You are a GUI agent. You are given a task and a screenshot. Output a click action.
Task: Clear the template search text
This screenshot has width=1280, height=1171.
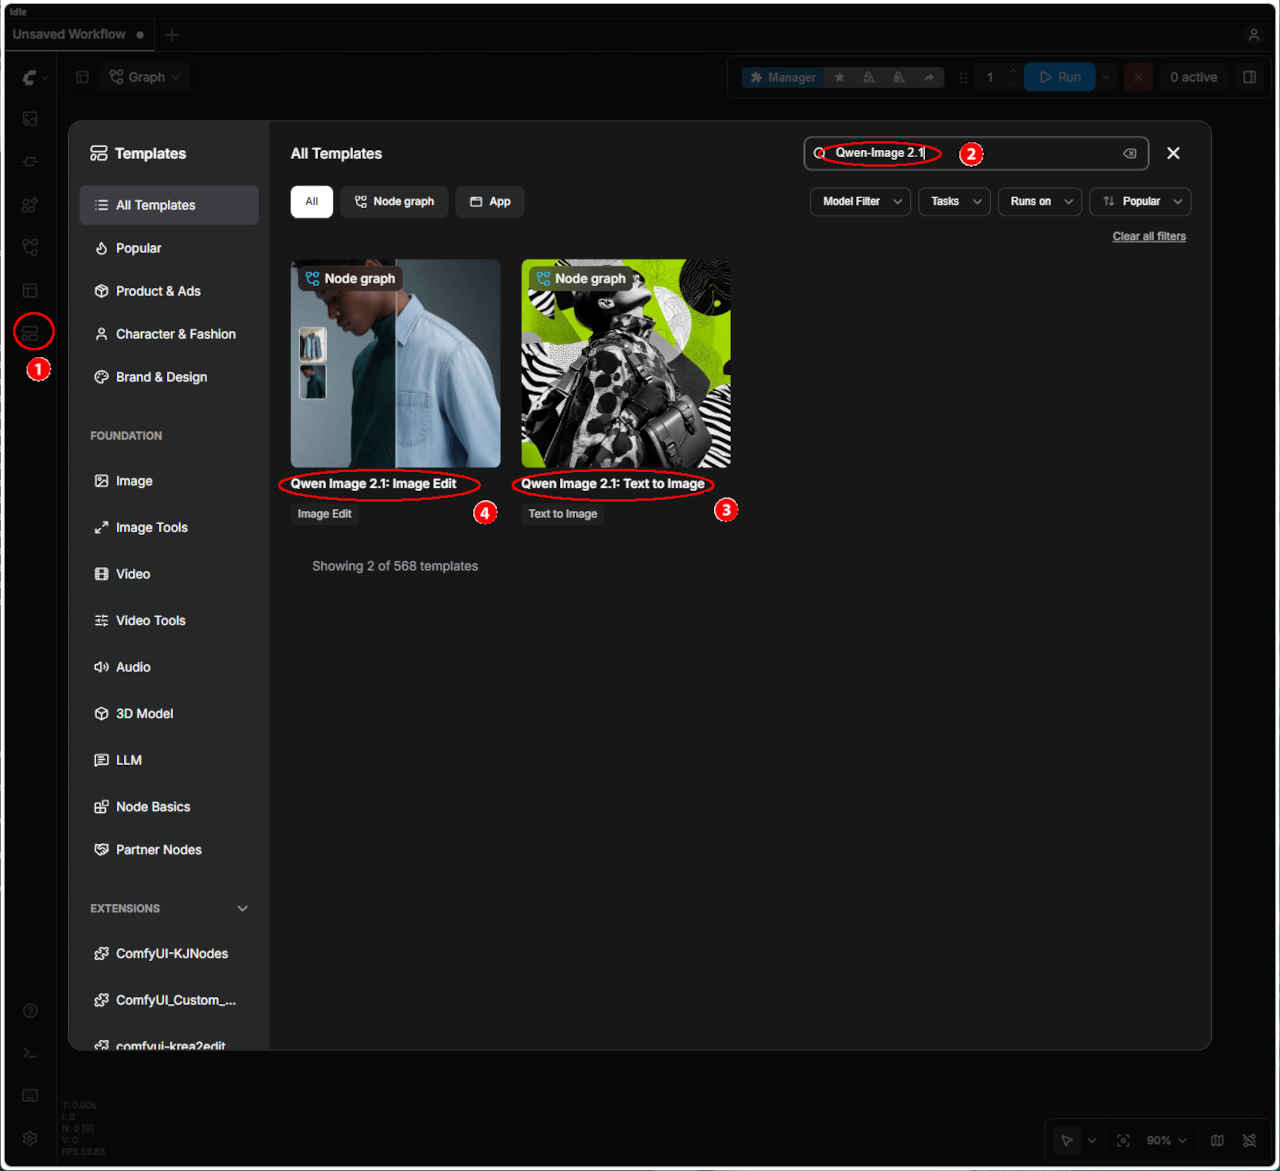pyautogui.click(x=1130, y=153)
